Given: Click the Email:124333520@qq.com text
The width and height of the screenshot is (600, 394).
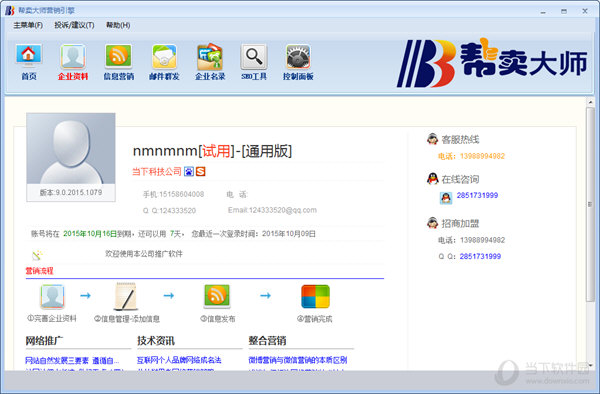Looking at the screenshot, I should point(272,210).
